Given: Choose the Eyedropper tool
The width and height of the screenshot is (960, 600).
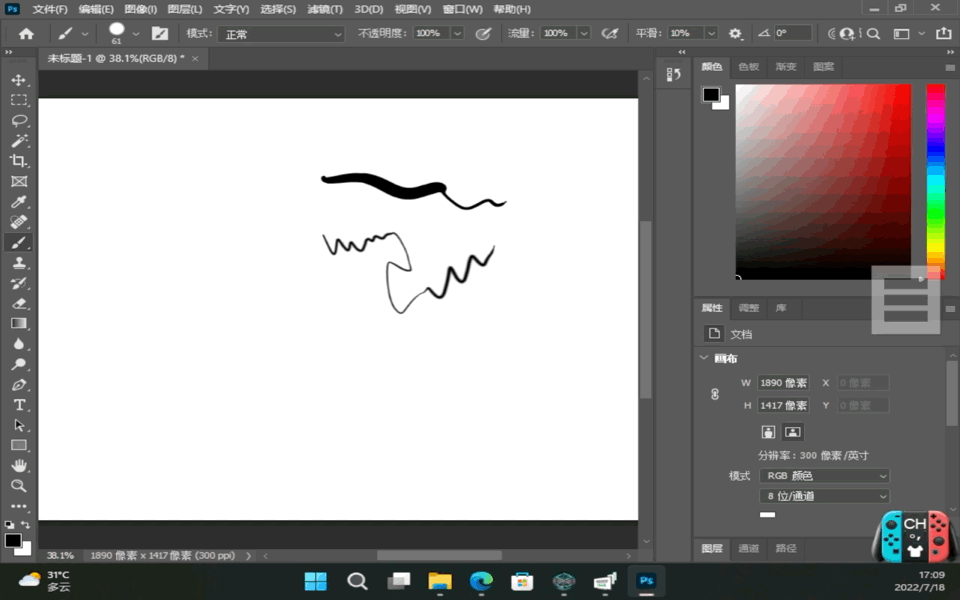Looking at the screenshot, I should [x=19, y=202].
